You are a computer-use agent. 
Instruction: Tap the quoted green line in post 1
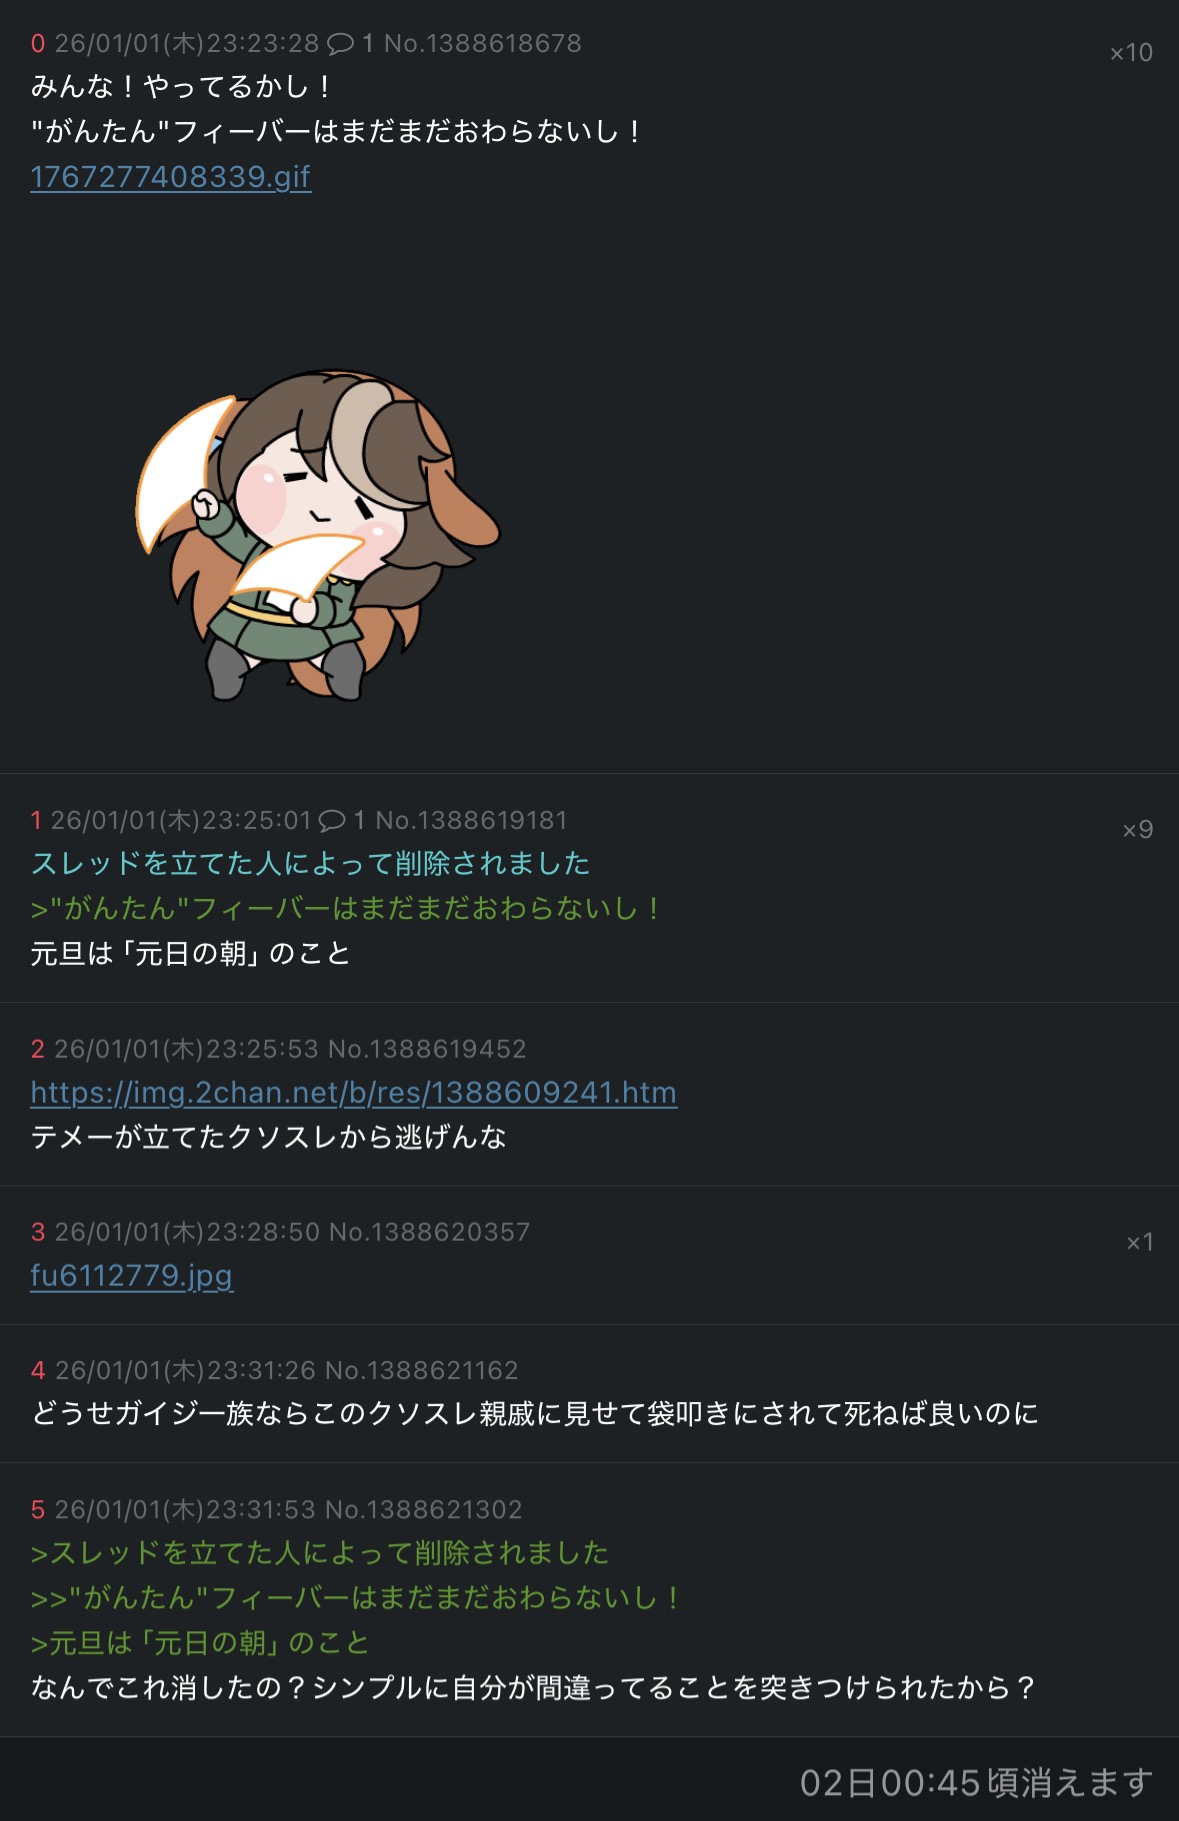(x=345, y=908)
